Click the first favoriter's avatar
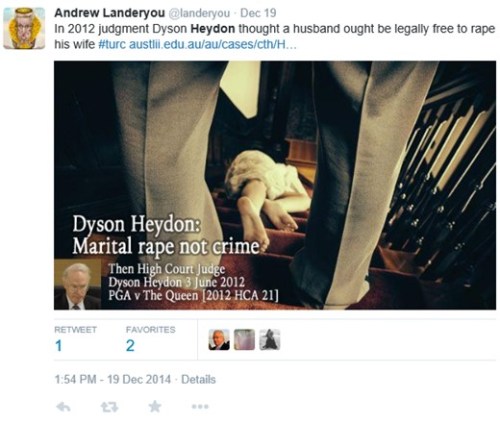 [x=219, y=340]
